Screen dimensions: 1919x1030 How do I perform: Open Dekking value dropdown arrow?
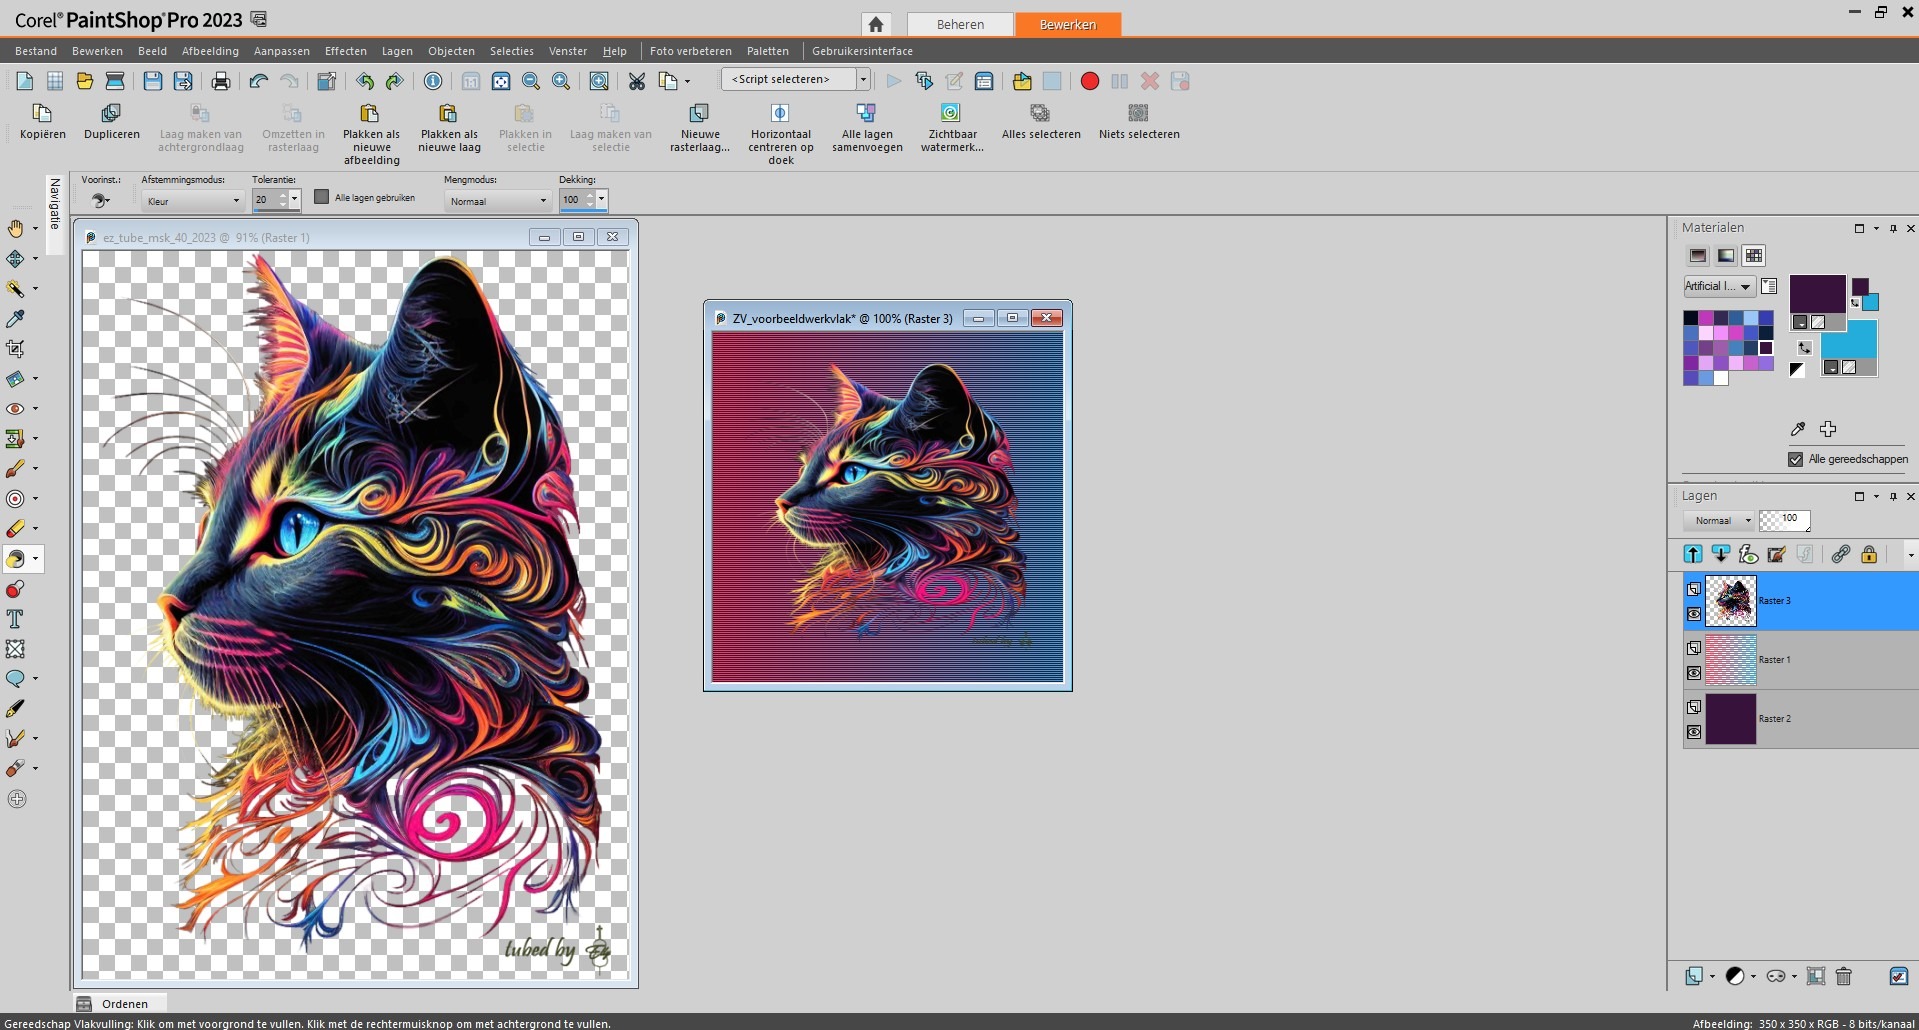[x=601, y=199]
